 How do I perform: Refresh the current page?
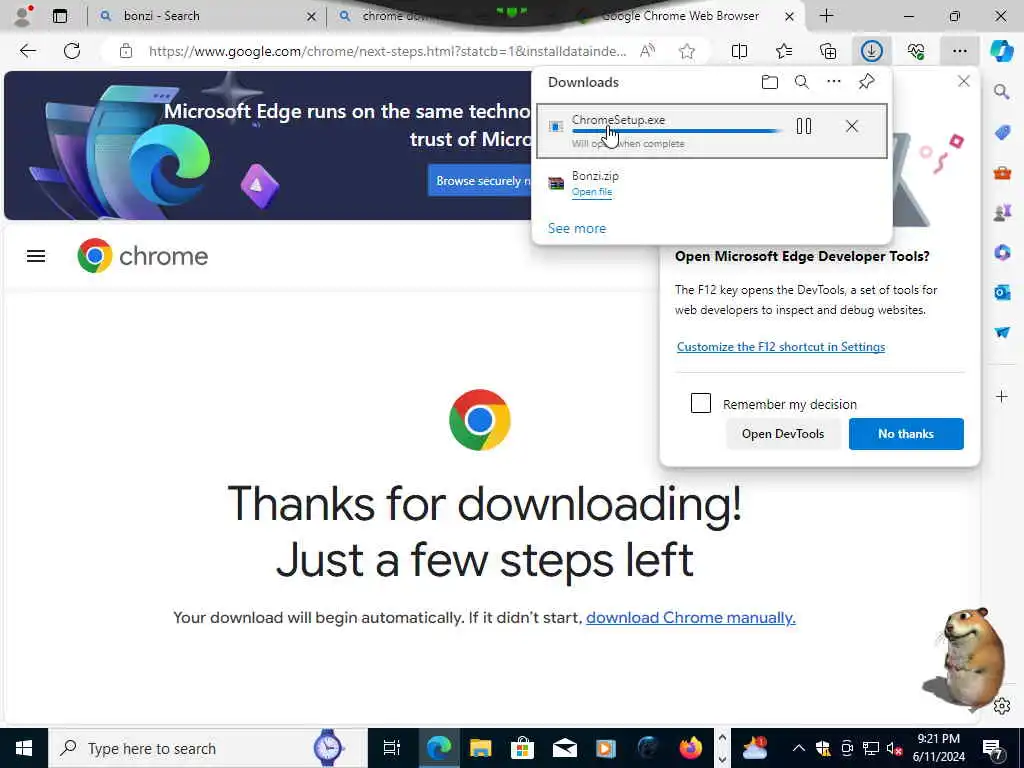tap(72, 51)
